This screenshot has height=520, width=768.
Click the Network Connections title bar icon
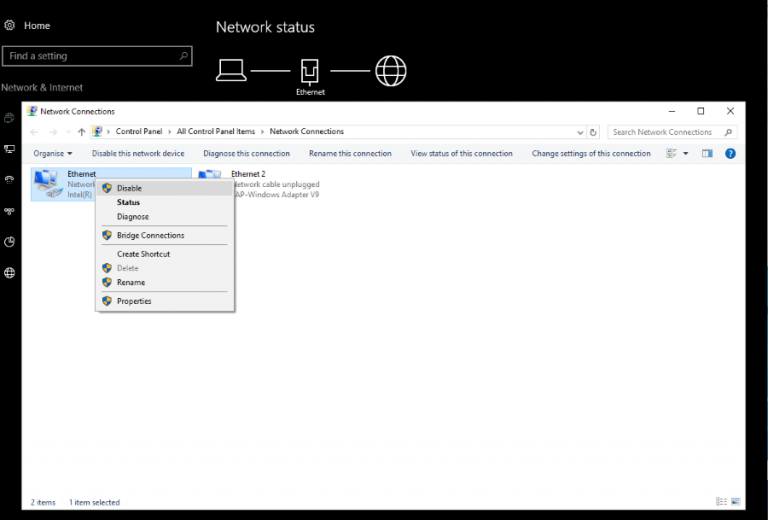[32, 111]
